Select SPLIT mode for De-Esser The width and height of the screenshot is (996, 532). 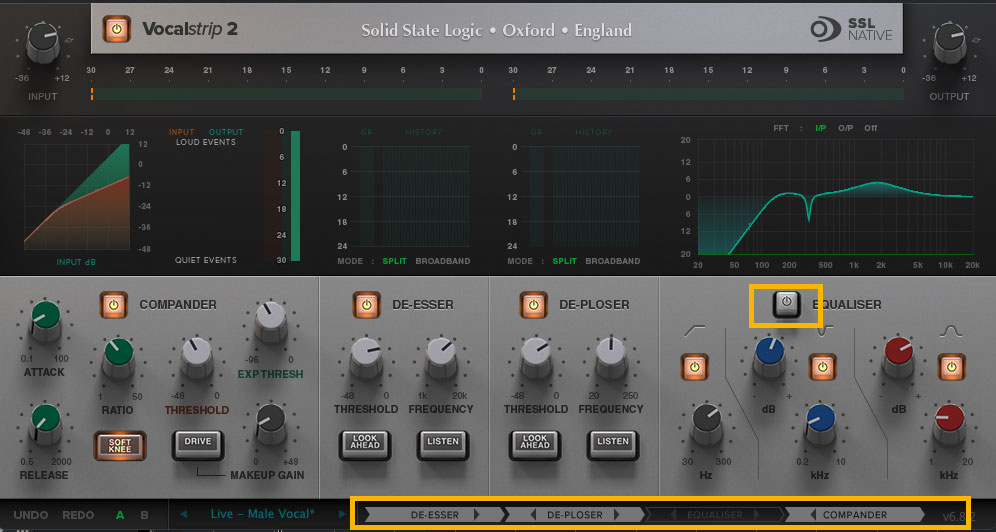pyautogui.click(x=394, y=261)
